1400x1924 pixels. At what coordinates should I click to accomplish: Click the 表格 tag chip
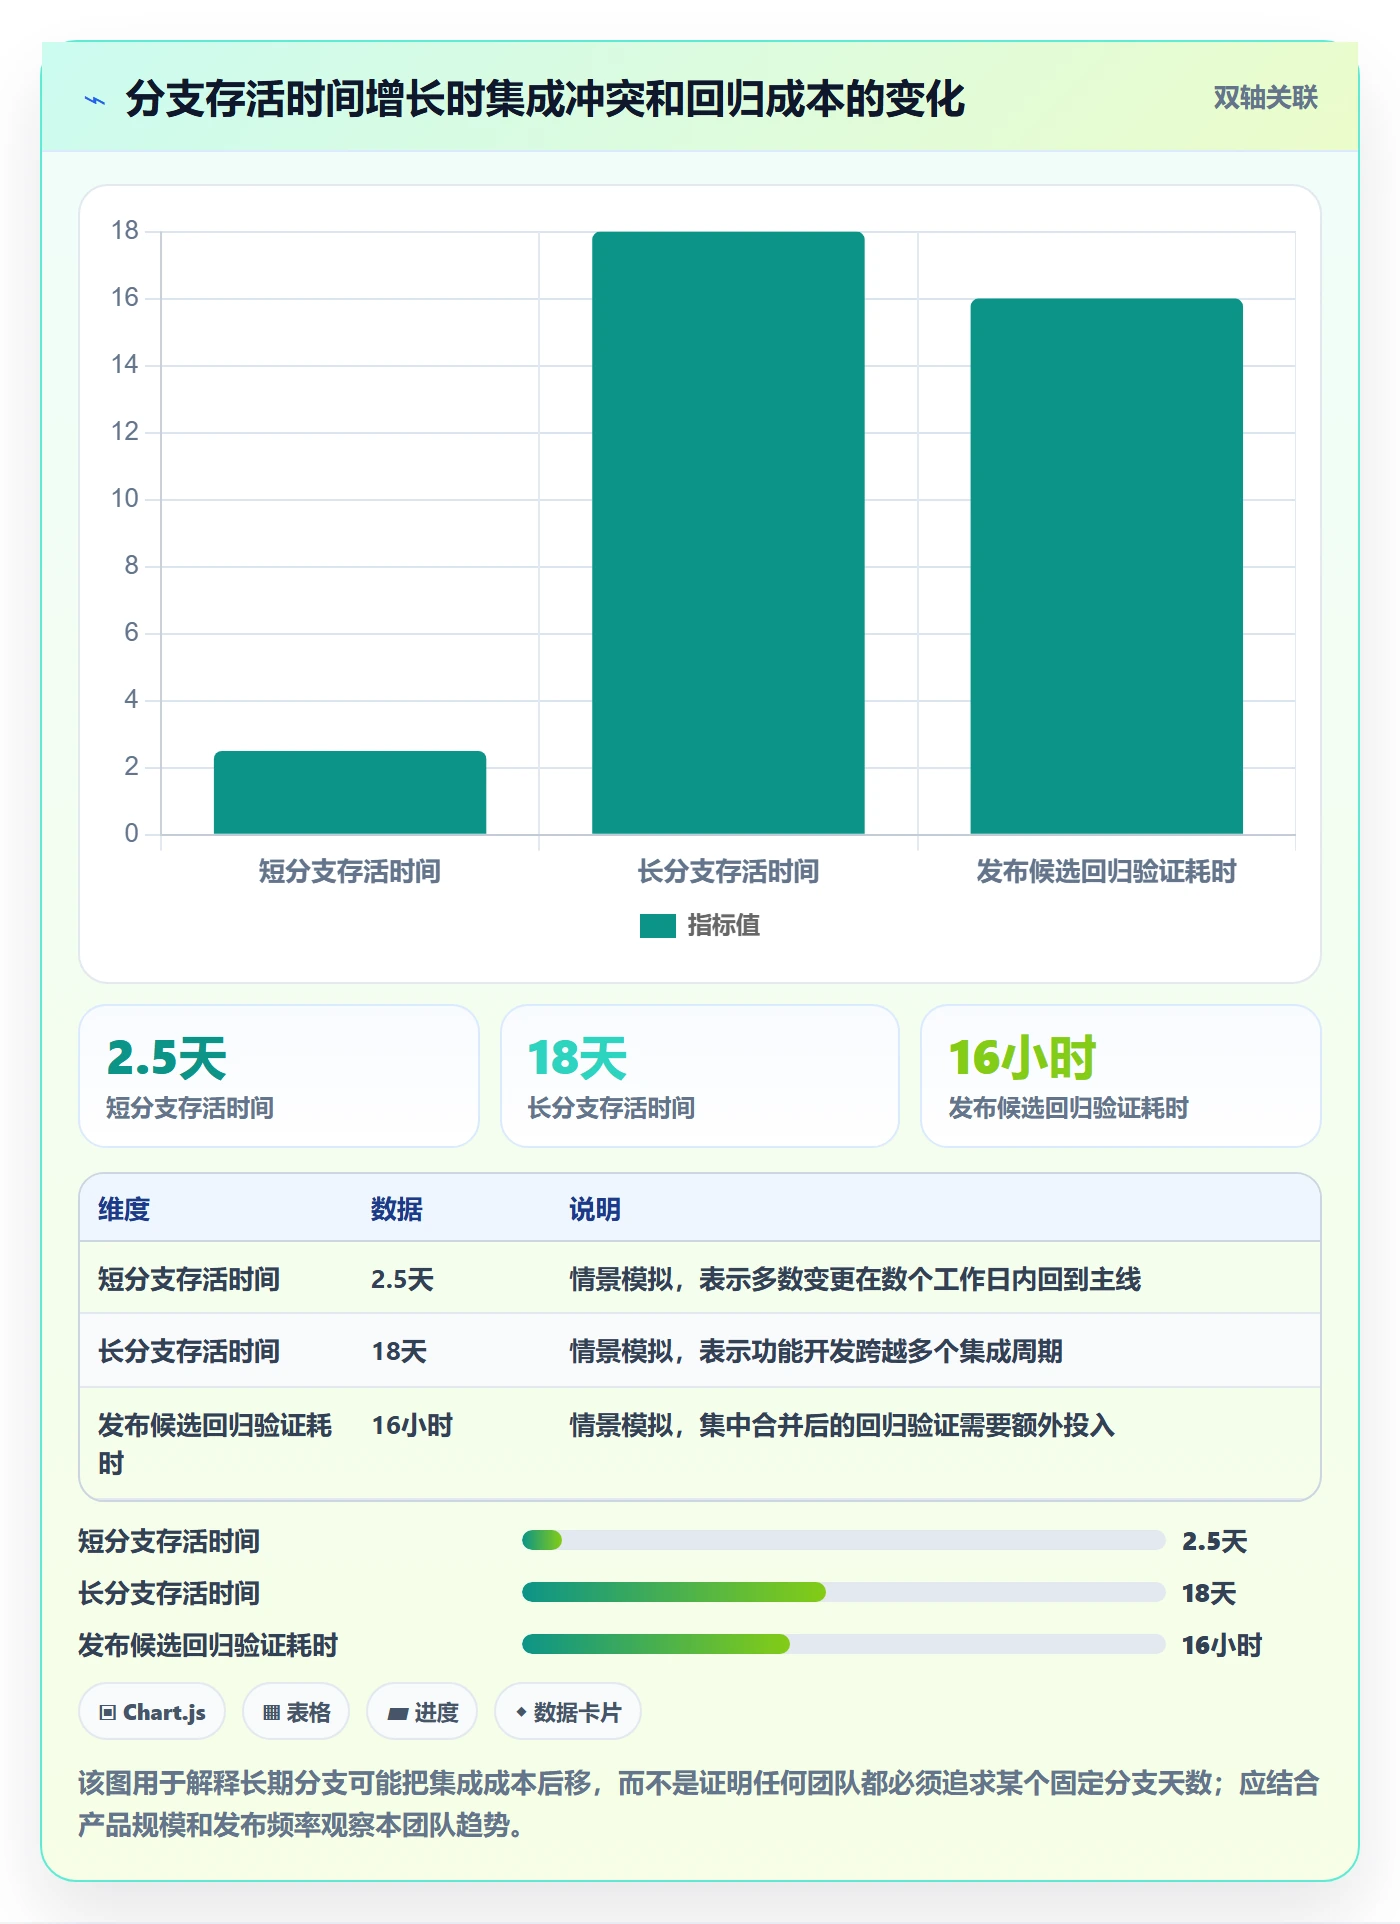click(296, 1712)
